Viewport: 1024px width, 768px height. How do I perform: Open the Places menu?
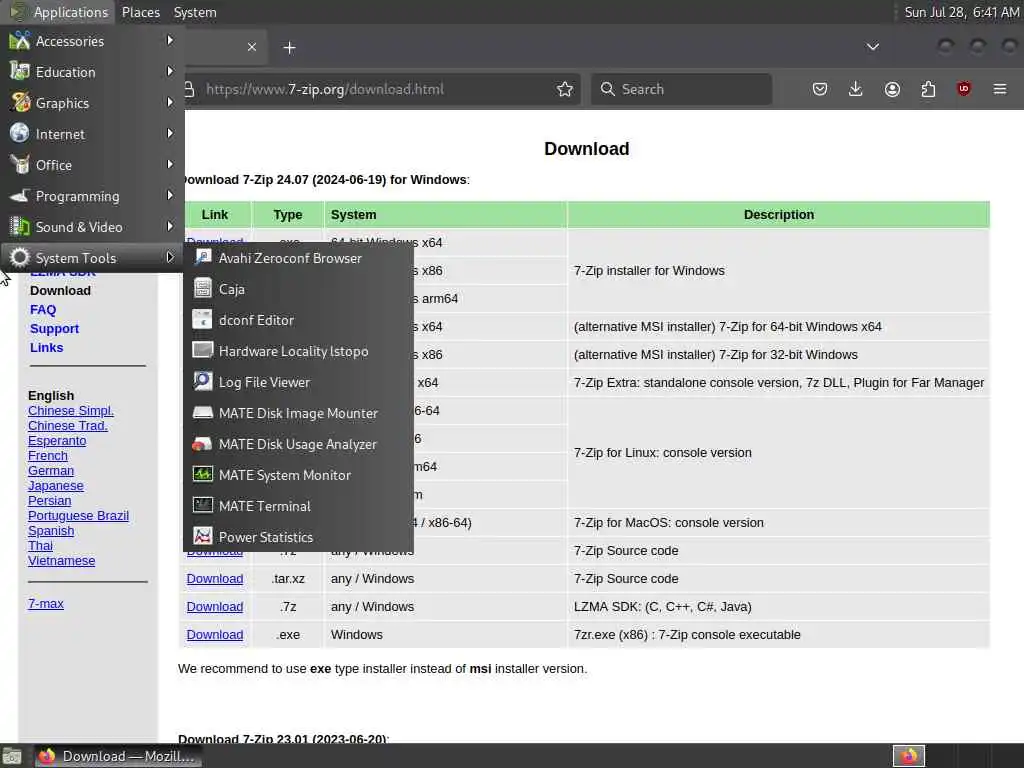point(141,12)
